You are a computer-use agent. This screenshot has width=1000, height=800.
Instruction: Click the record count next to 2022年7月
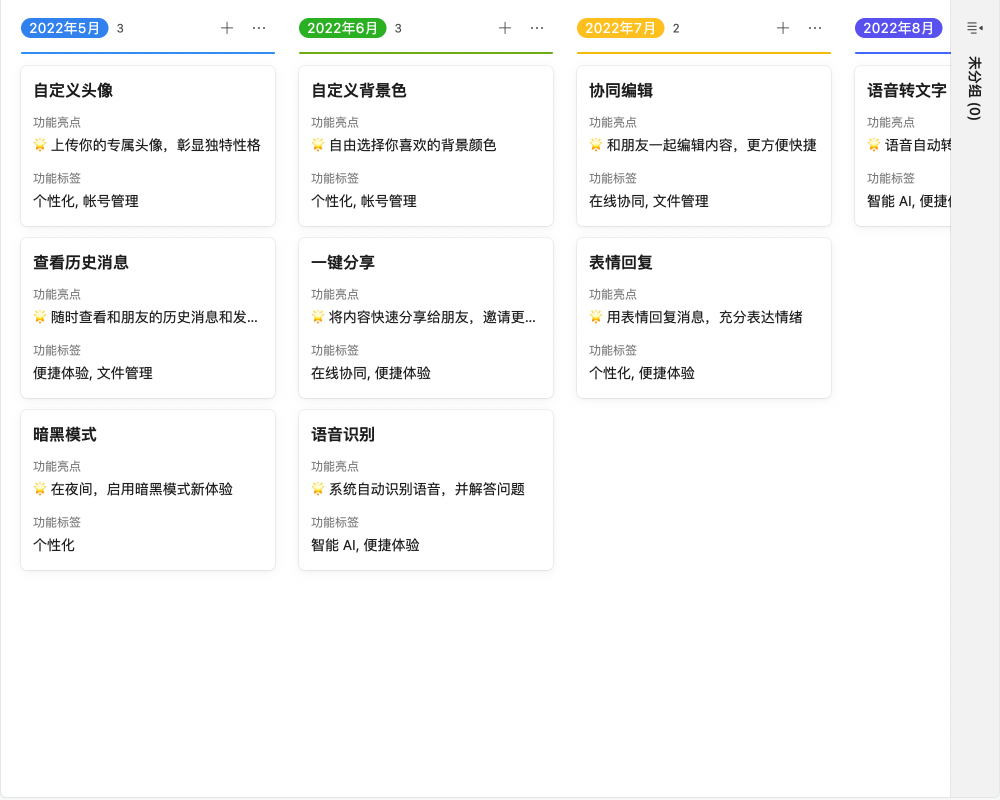677,29
